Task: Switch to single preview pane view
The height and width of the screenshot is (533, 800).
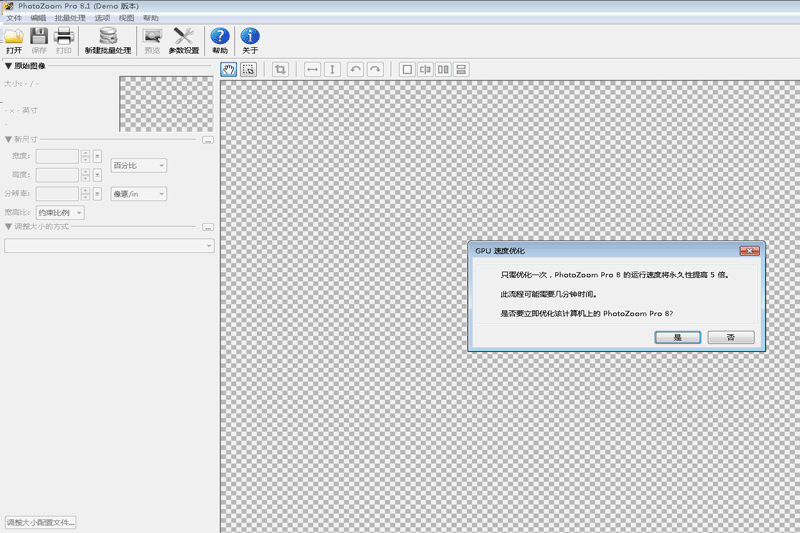Action: coord(407,69)
